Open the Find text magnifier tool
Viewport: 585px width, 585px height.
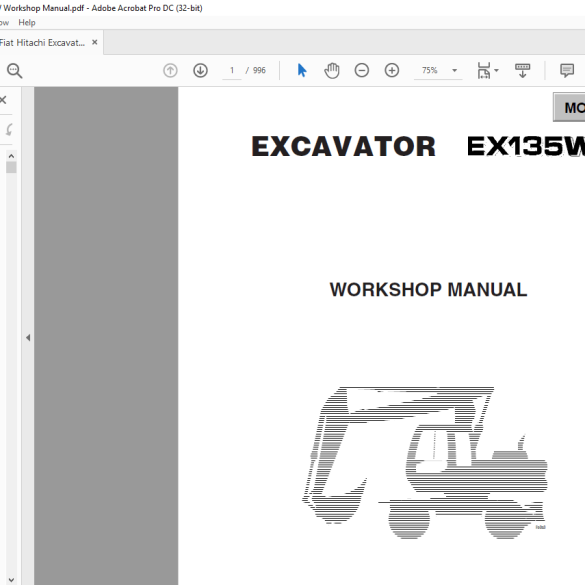tap(15, 71)
